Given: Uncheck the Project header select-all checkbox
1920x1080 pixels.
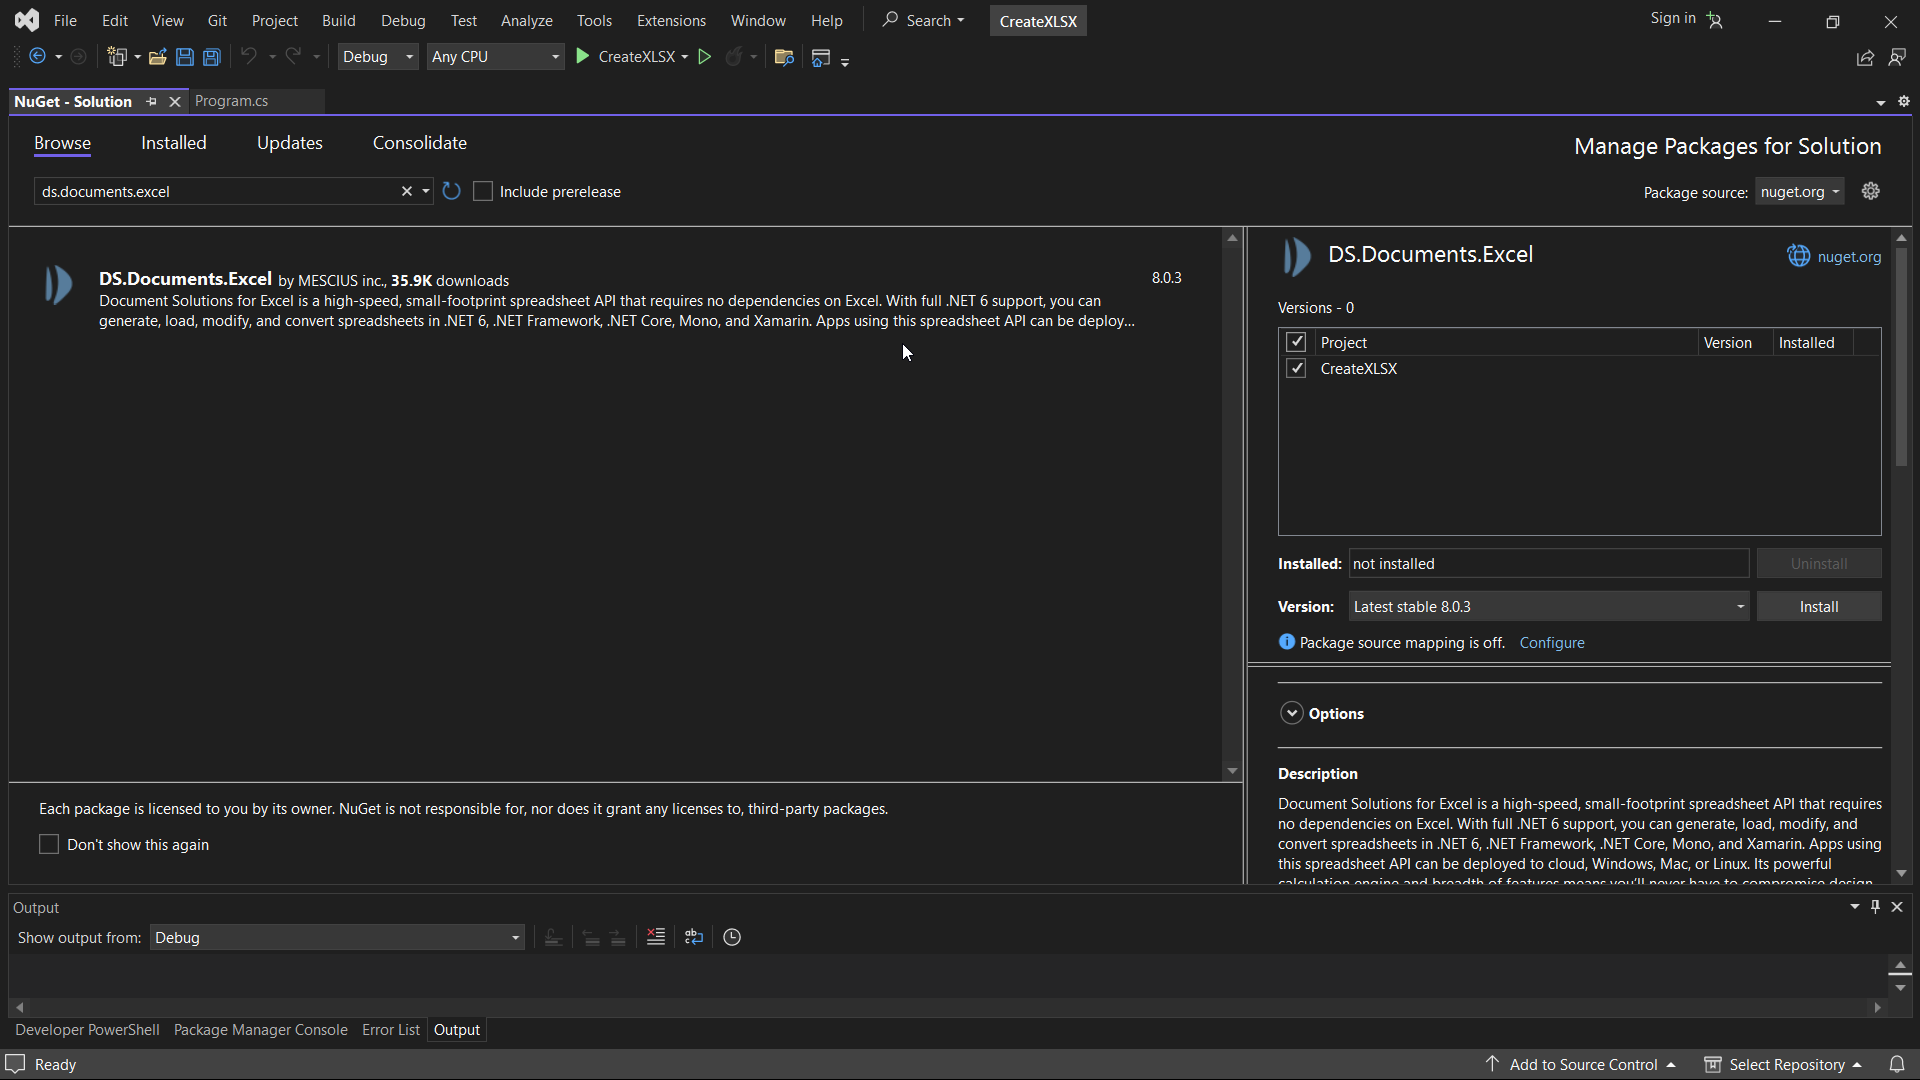Looking at the screenshot, I should pos(1296,342).
